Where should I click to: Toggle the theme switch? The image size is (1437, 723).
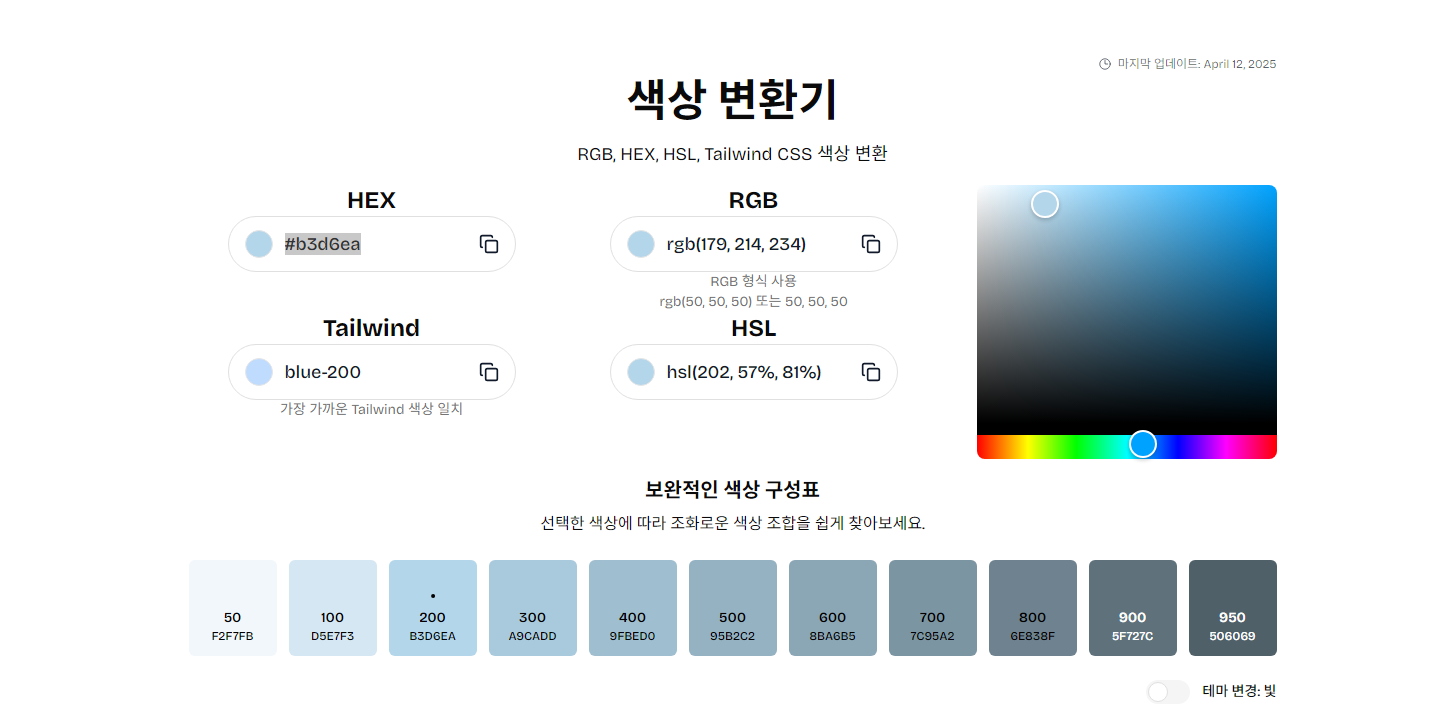pos(1167,692)
